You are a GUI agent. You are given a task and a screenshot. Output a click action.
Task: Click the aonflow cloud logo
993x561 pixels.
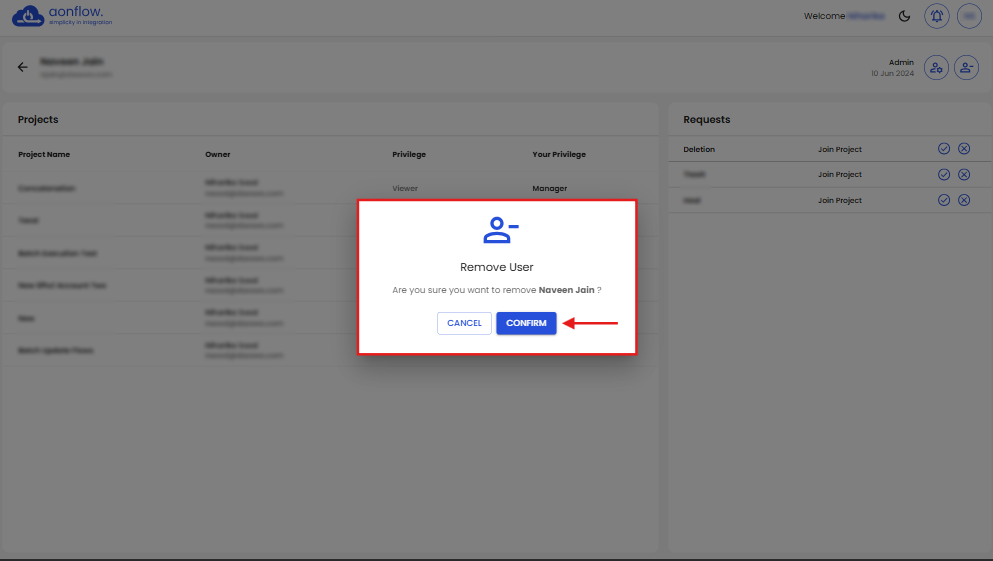[x=27, y=16]
